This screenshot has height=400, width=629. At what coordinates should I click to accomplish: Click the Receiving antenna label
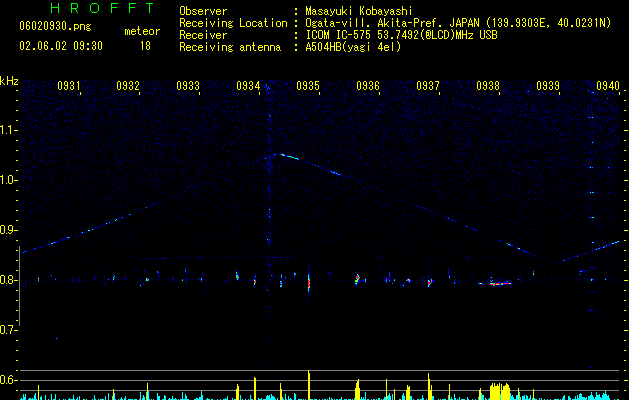(230, 47)
